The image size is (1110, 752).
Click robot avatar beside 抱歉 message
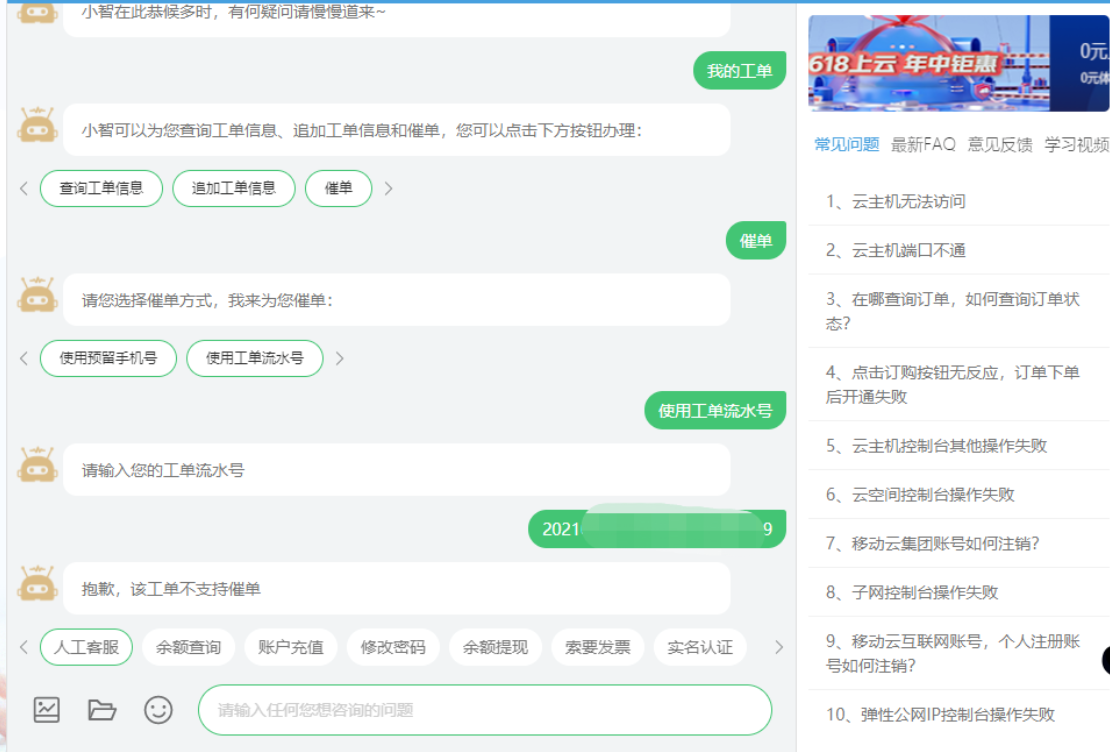pyautogui.click(x=38, y=585)
